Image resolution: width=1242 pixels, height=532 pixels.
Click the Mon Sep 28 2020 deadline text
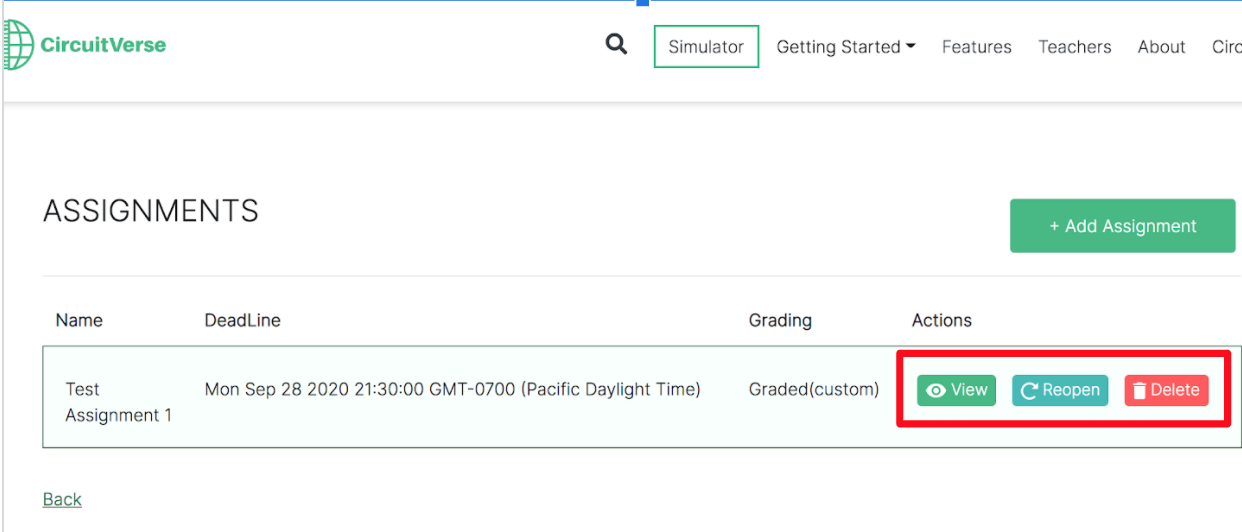452,389
